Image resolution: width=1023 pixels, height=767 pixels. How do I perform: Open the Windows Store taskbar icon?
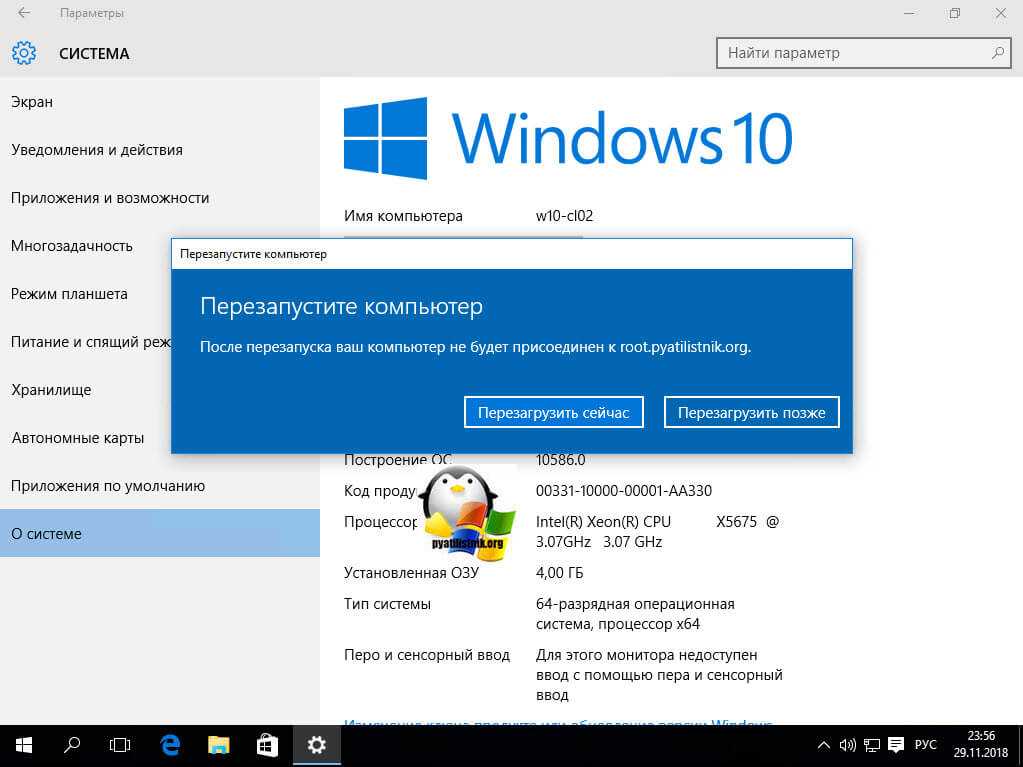pos(267,744)
